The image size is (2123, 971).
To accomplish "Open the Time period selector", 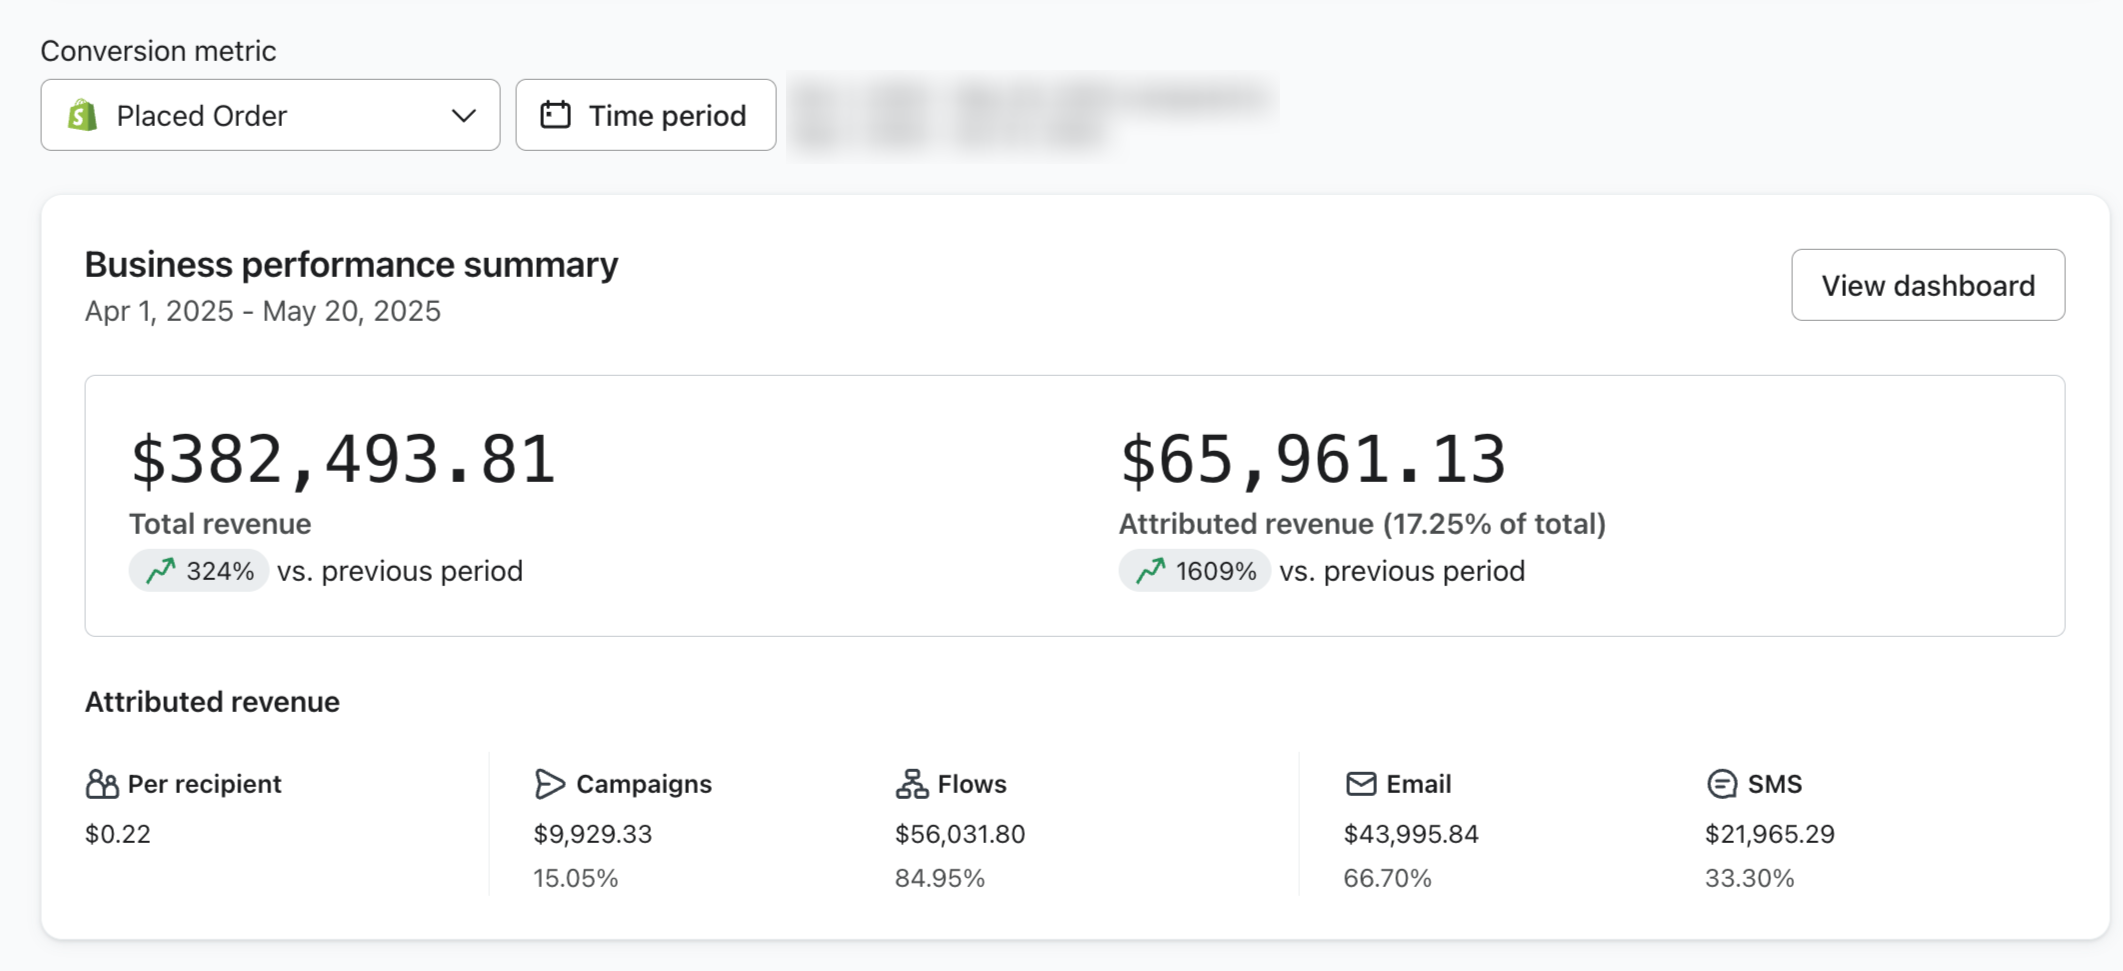I will (x=645, y=114).
